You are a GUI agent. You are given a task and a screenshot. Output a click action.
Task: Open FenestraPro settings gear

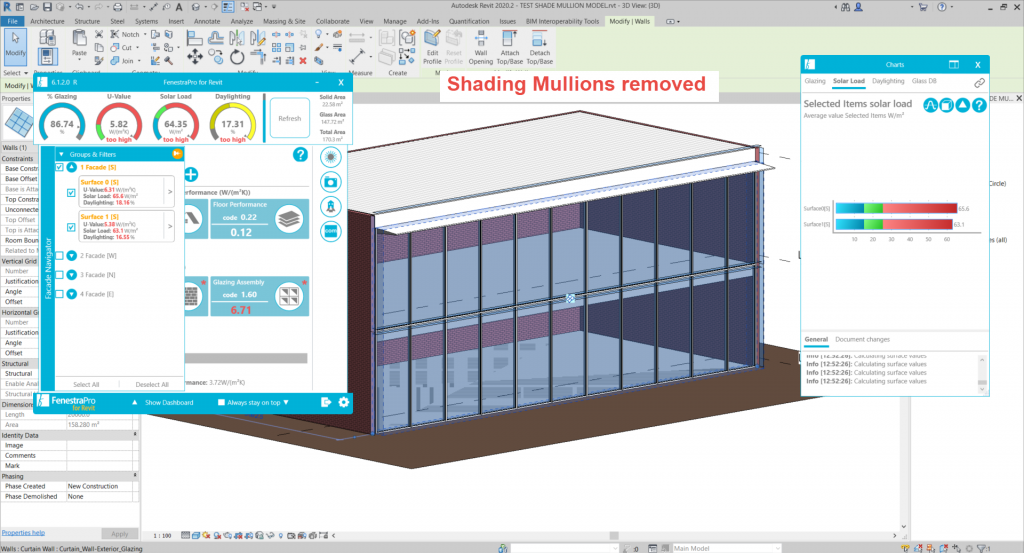[x=344, y=402]
